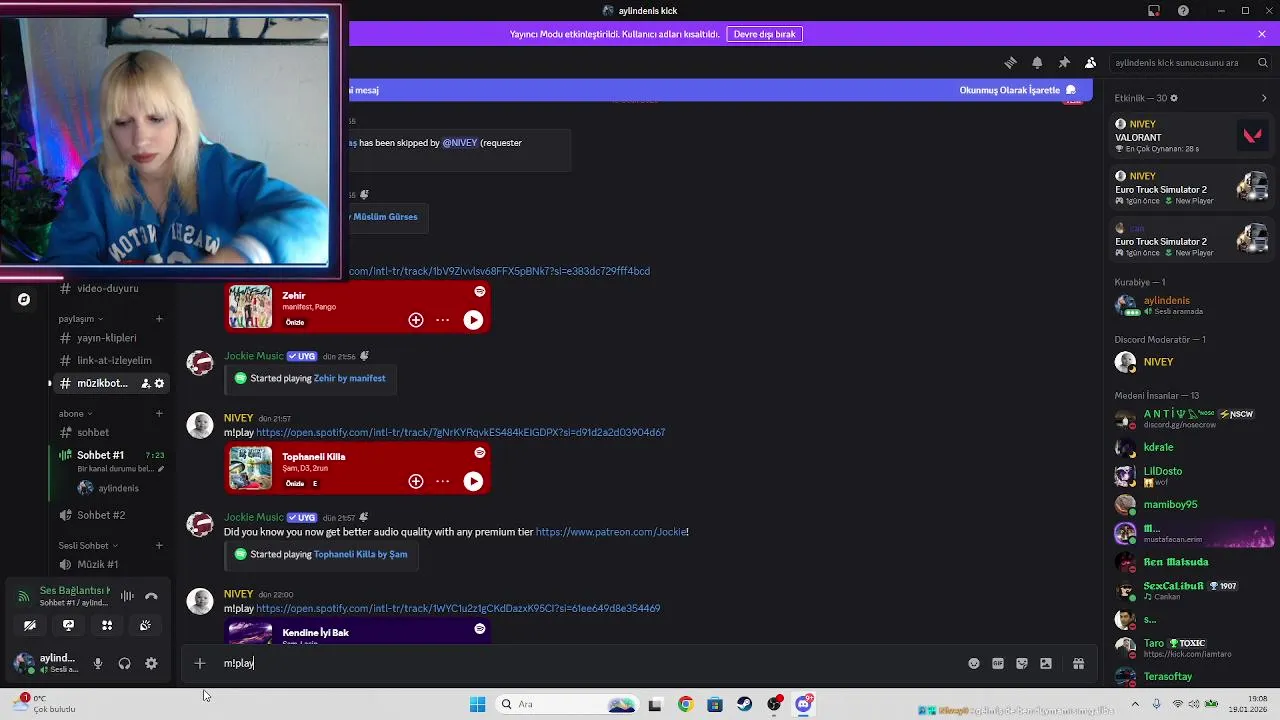Open Spotify link ending 61ee649d8e354469

point(458,608)
